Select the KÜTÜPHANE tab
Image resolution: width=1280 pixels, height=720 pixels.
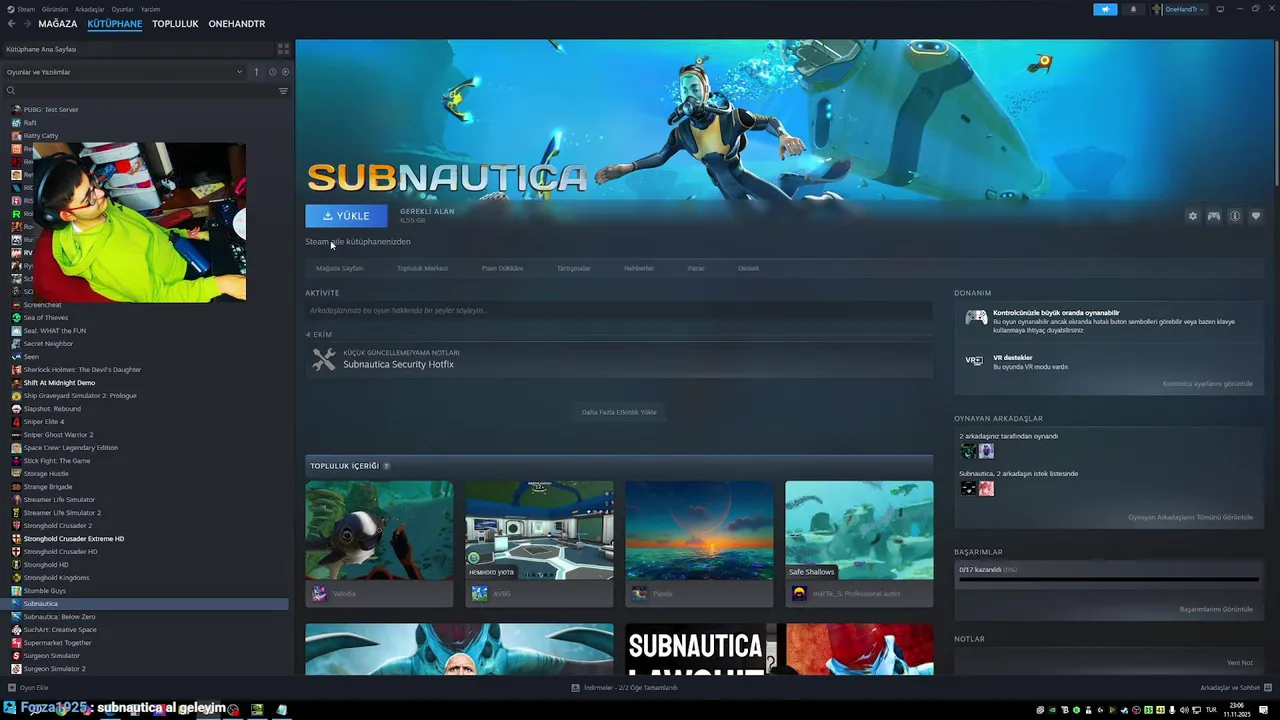click(115, 23)
